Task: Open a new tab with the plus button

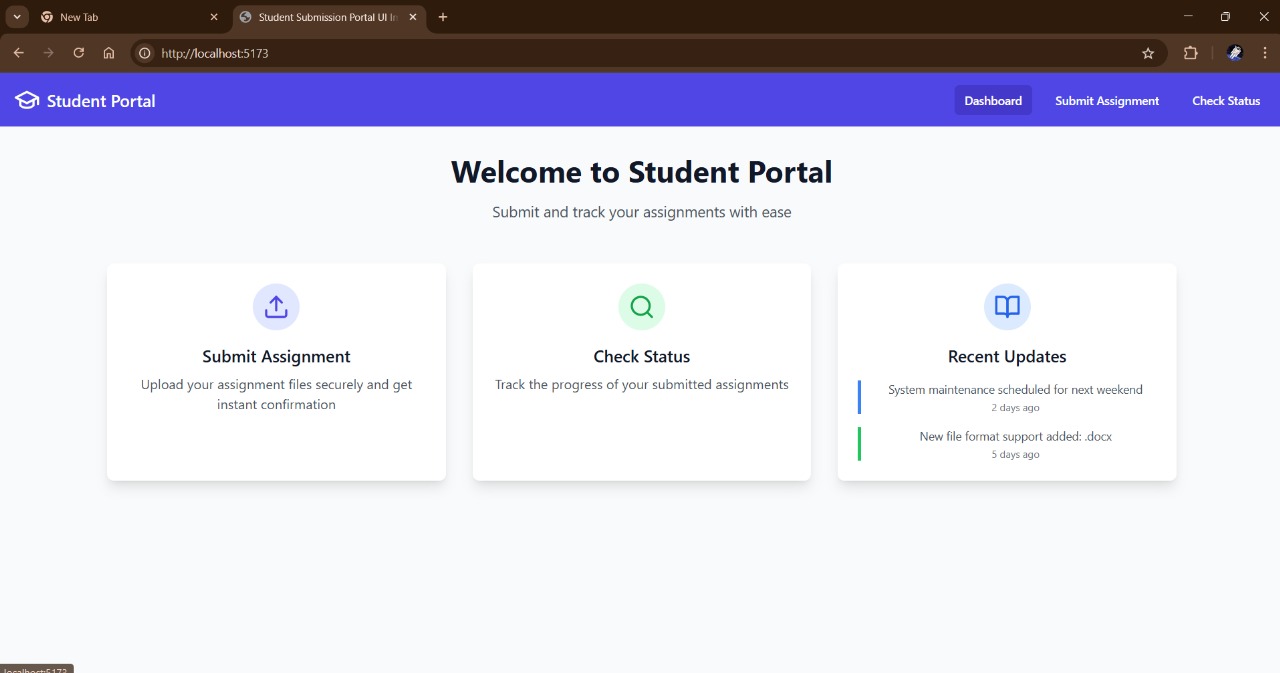Action: [443, 16]
